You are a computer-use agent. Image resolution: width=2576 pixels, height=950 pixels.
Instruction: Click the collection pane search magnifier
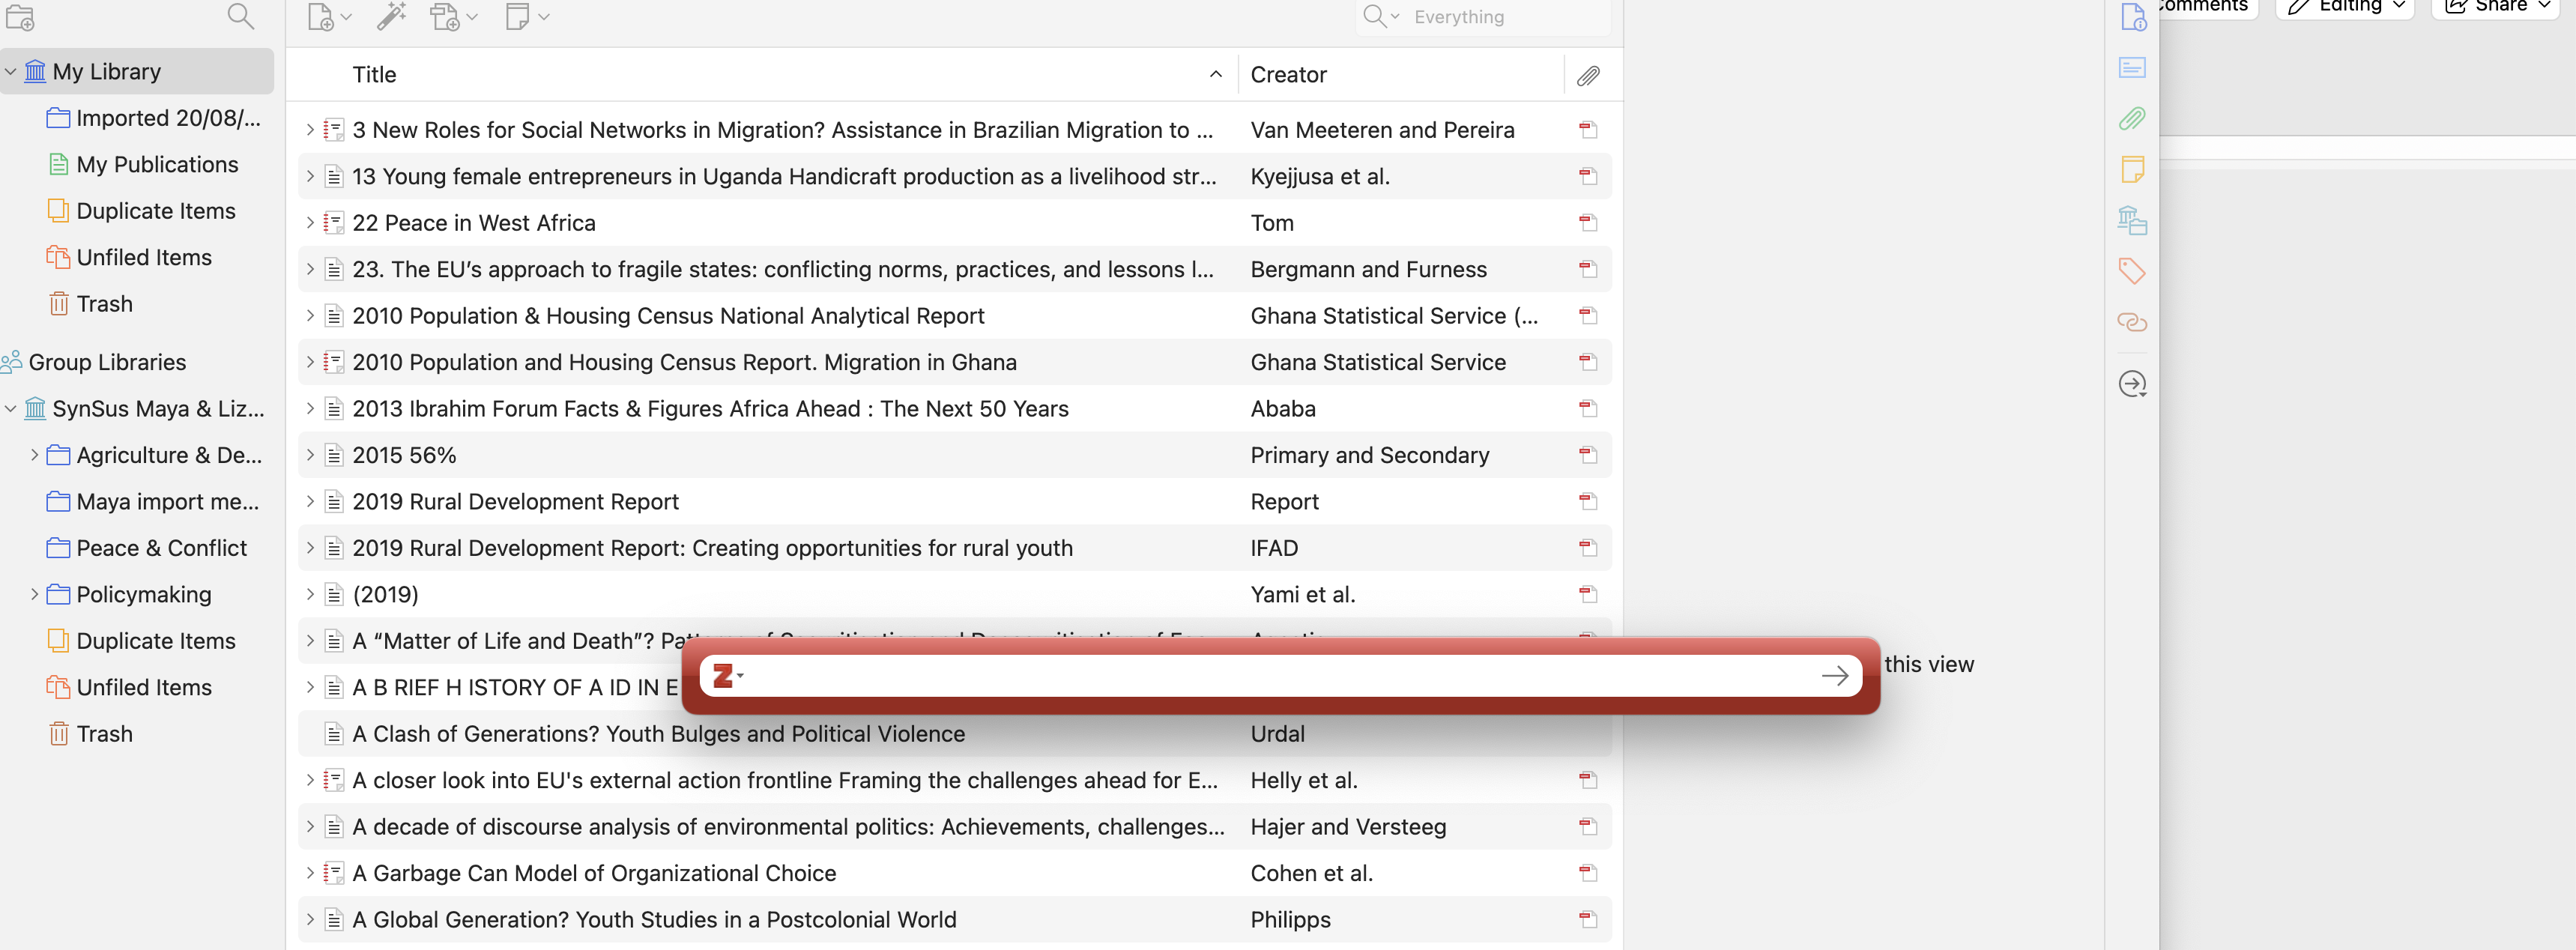(240, 17)
